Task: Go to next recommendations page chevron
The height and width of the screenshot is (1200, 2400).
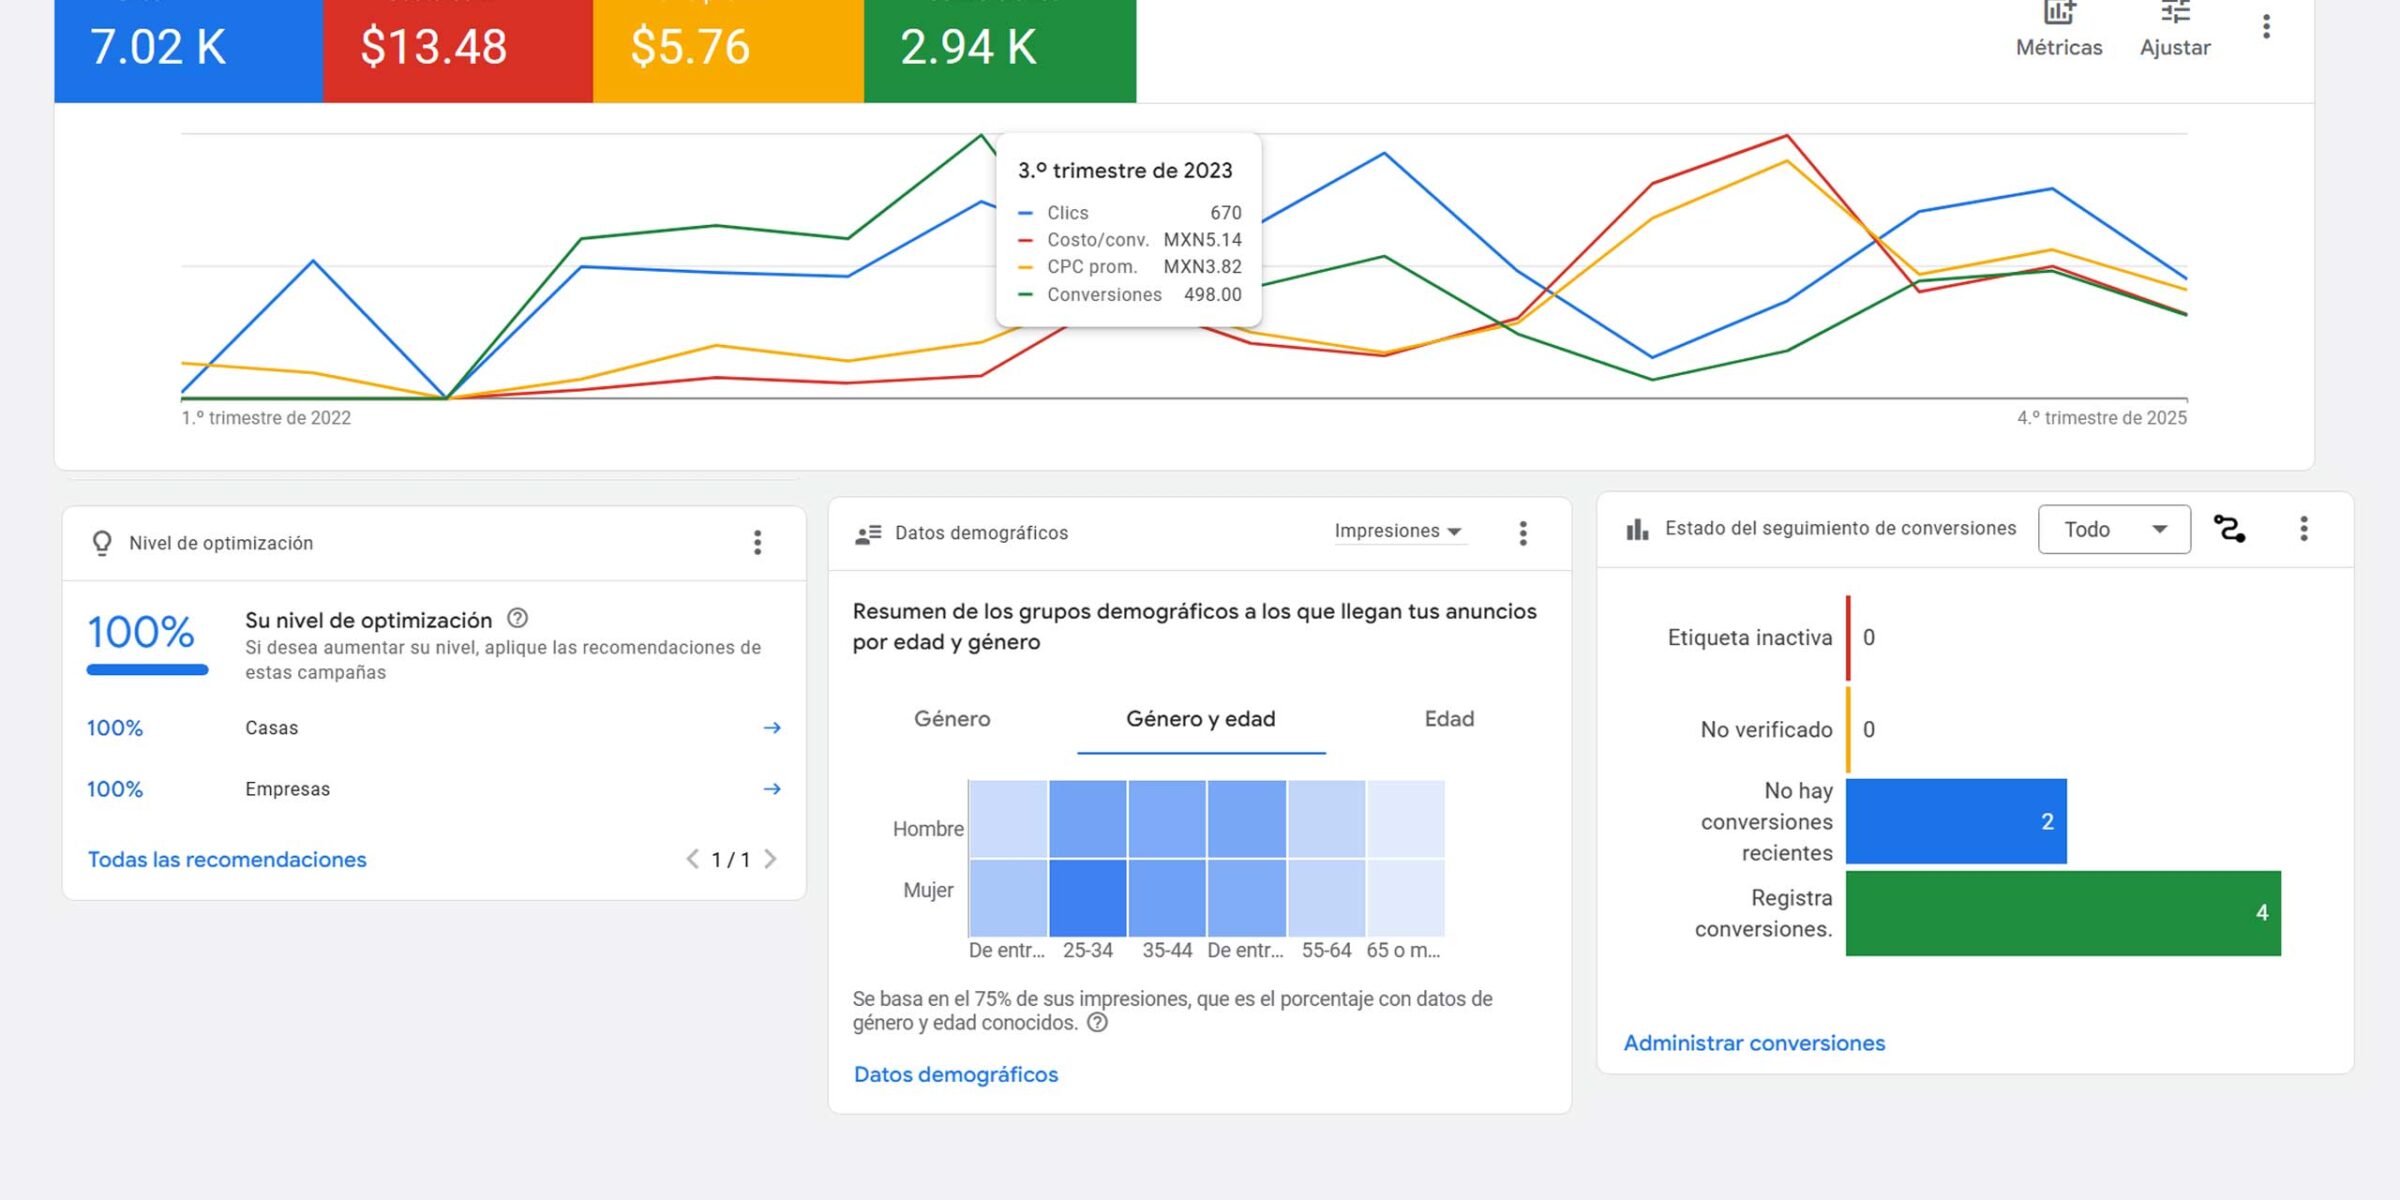Action: 770,859
